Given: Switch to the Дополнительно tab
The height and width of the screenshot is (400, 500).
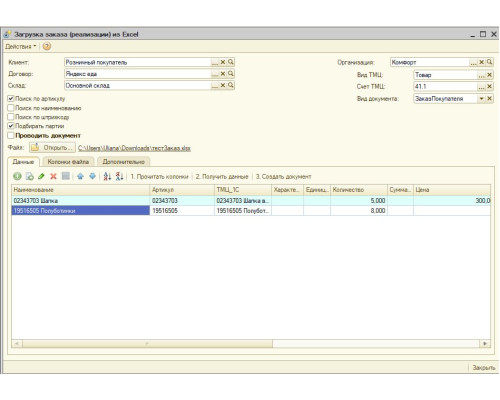Looking at the screenshot, I should 124,162.
